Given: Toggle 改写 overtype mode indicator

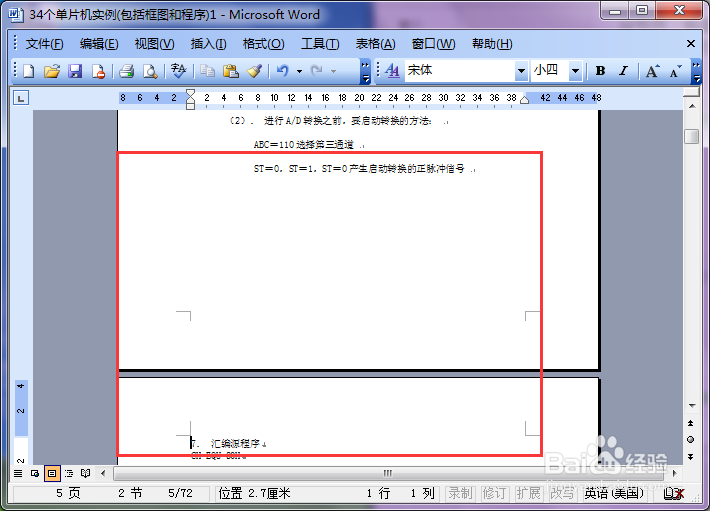Looking at the screenshot, I should point(562,493).
